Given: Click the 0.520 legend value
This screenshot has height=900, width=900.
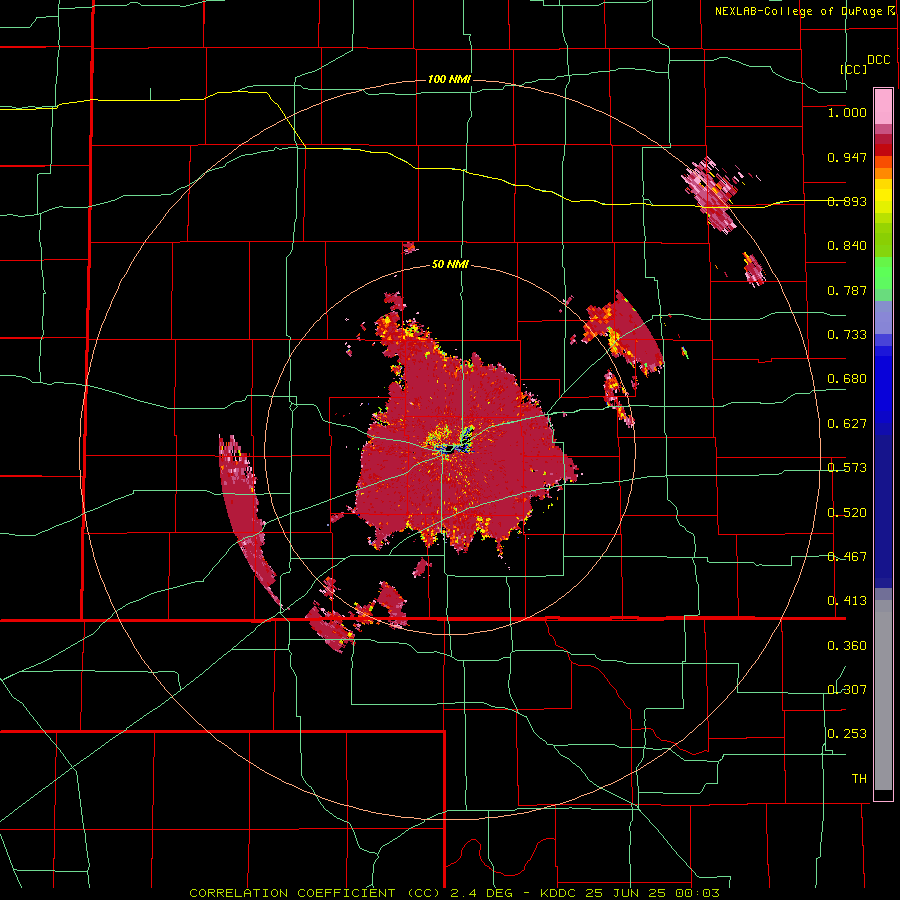Looking at the screenshot, I should (847, 513).
